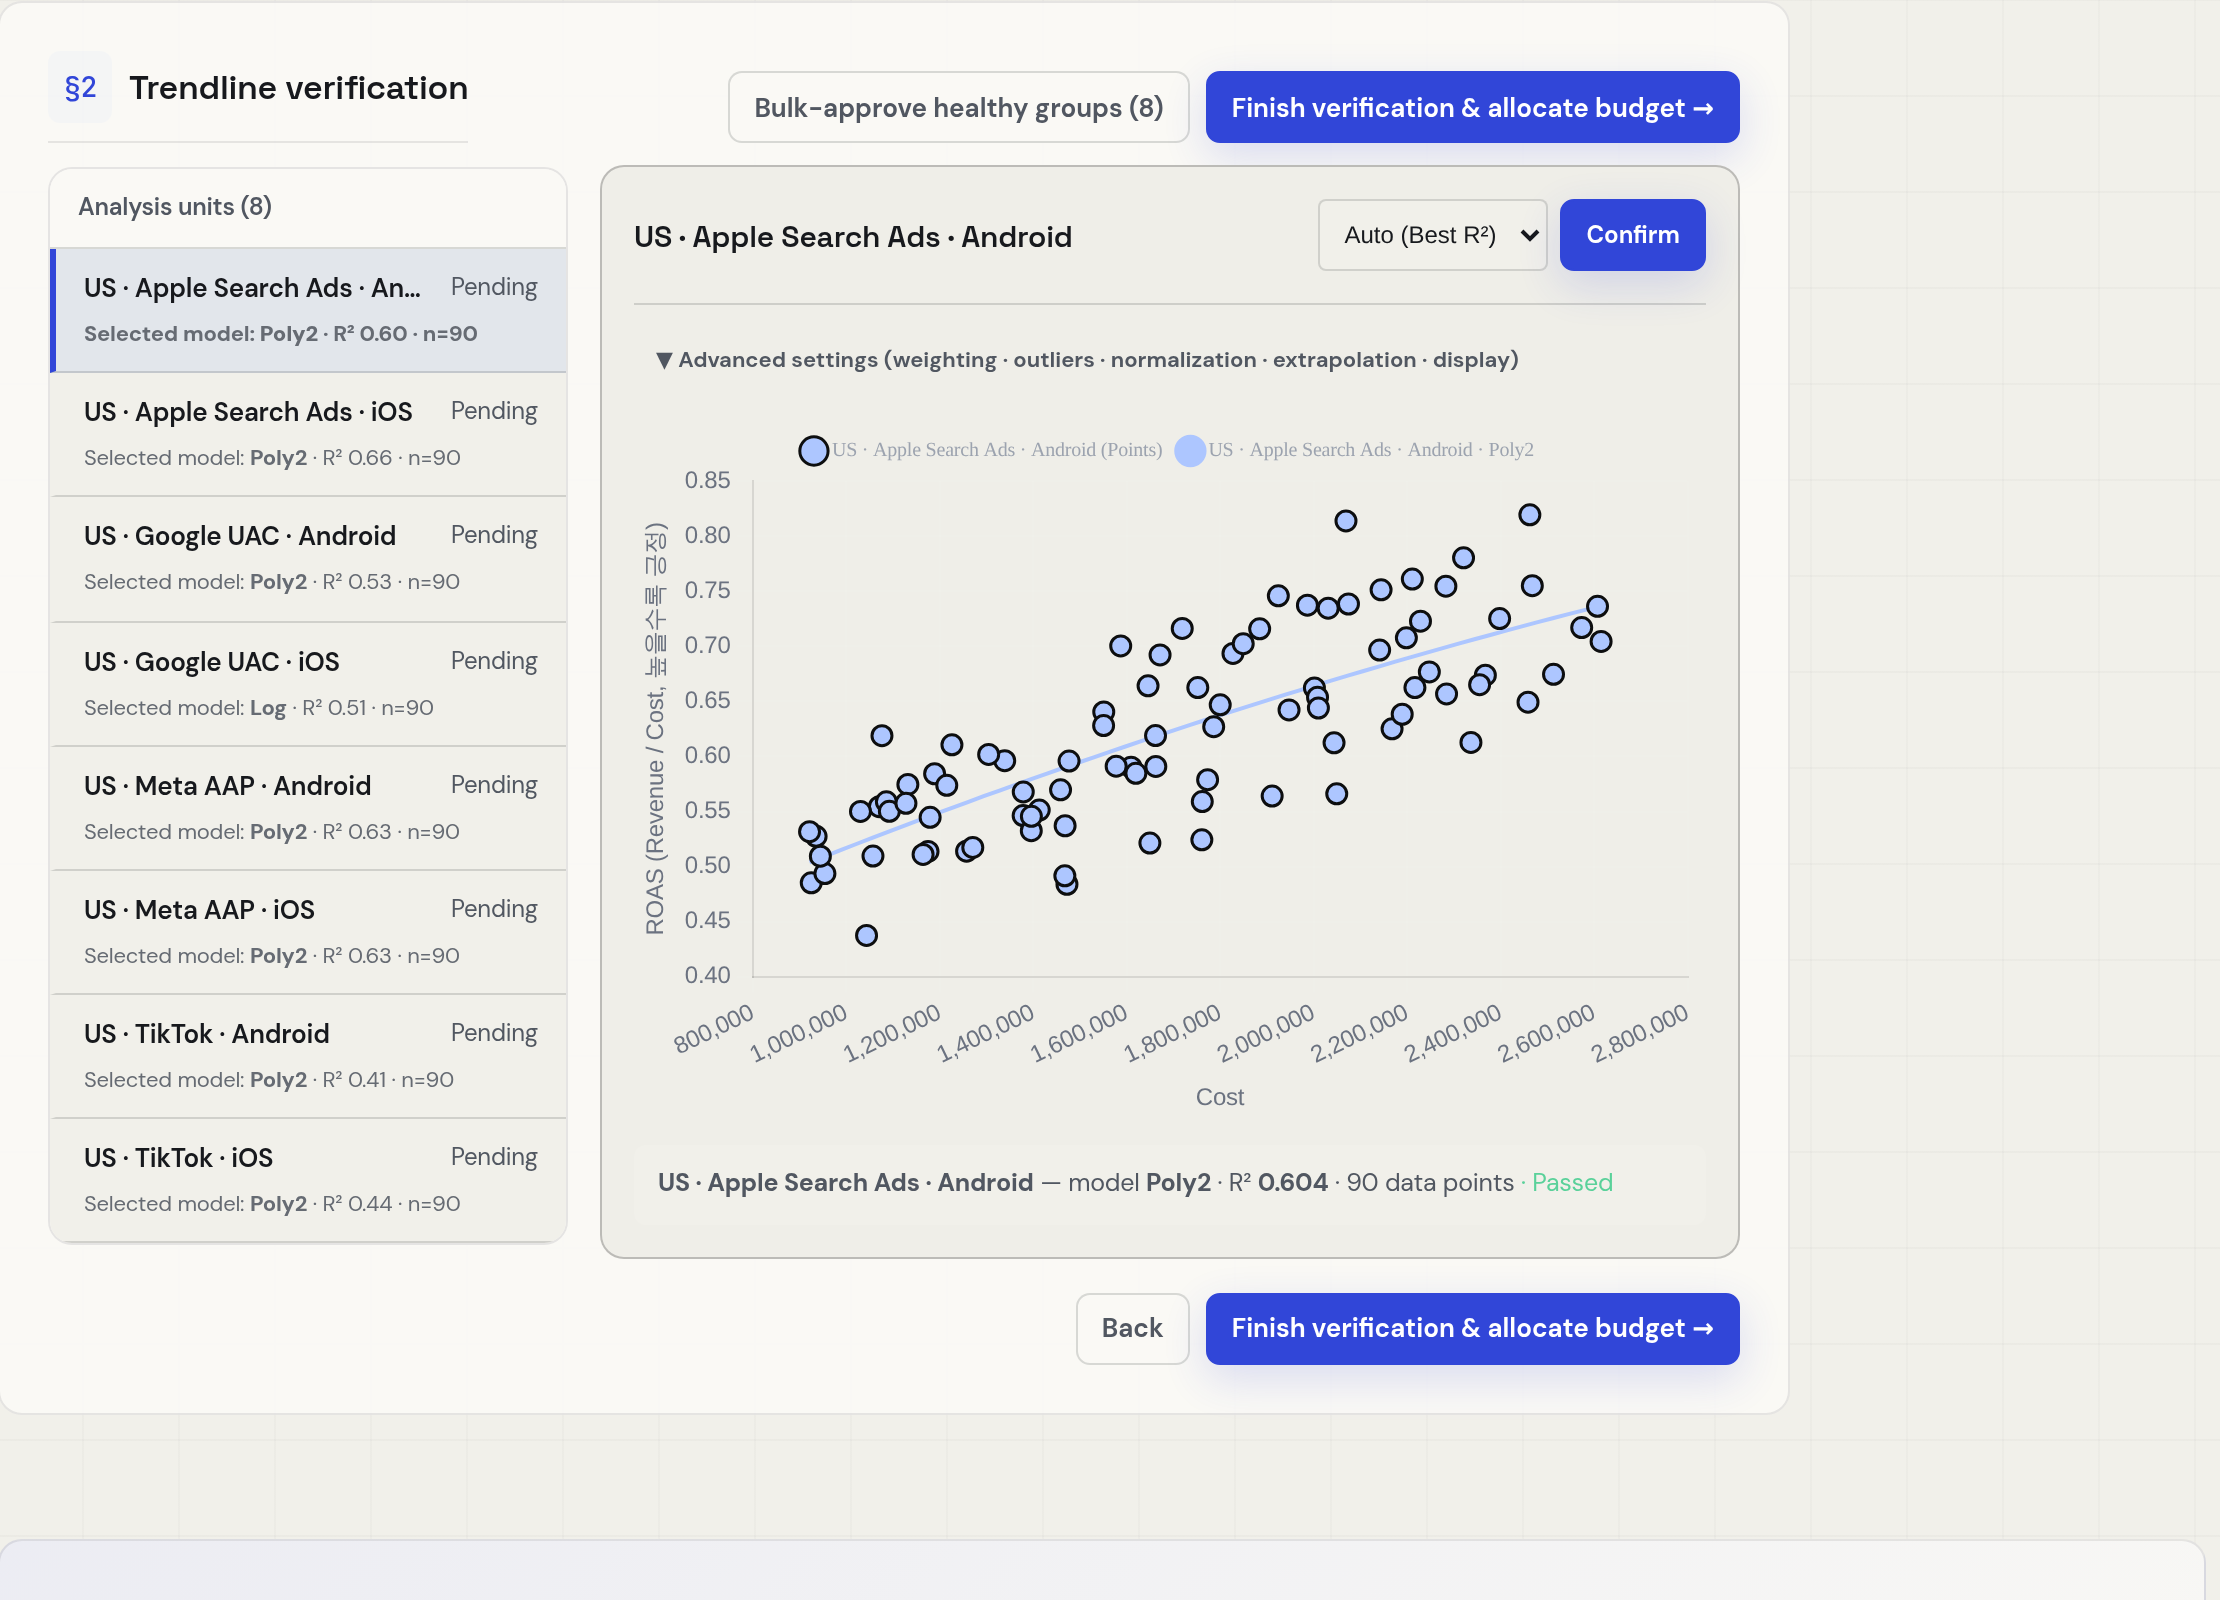Click chart title US · Apple Search Ads · Android
The image size is (2220, 1600).
(x=853, y=237)
